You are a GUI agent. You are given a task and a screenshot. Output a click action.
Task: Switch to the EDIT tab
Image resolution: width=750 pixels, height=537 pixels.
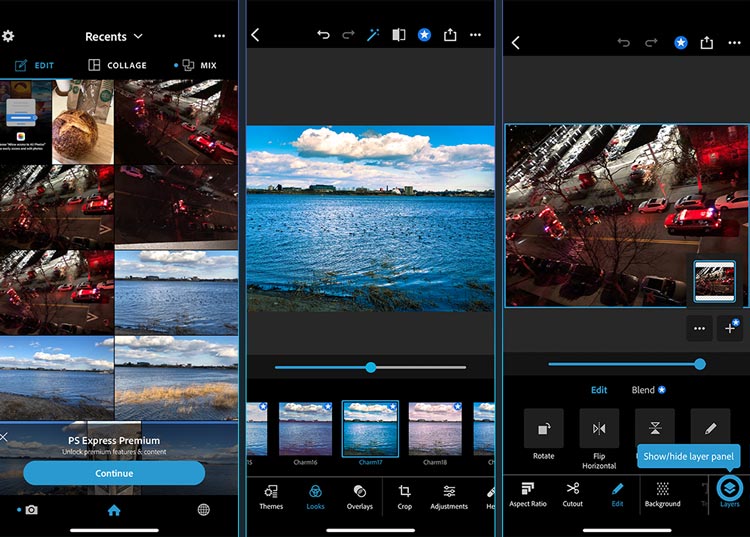[x=34, y=66]
